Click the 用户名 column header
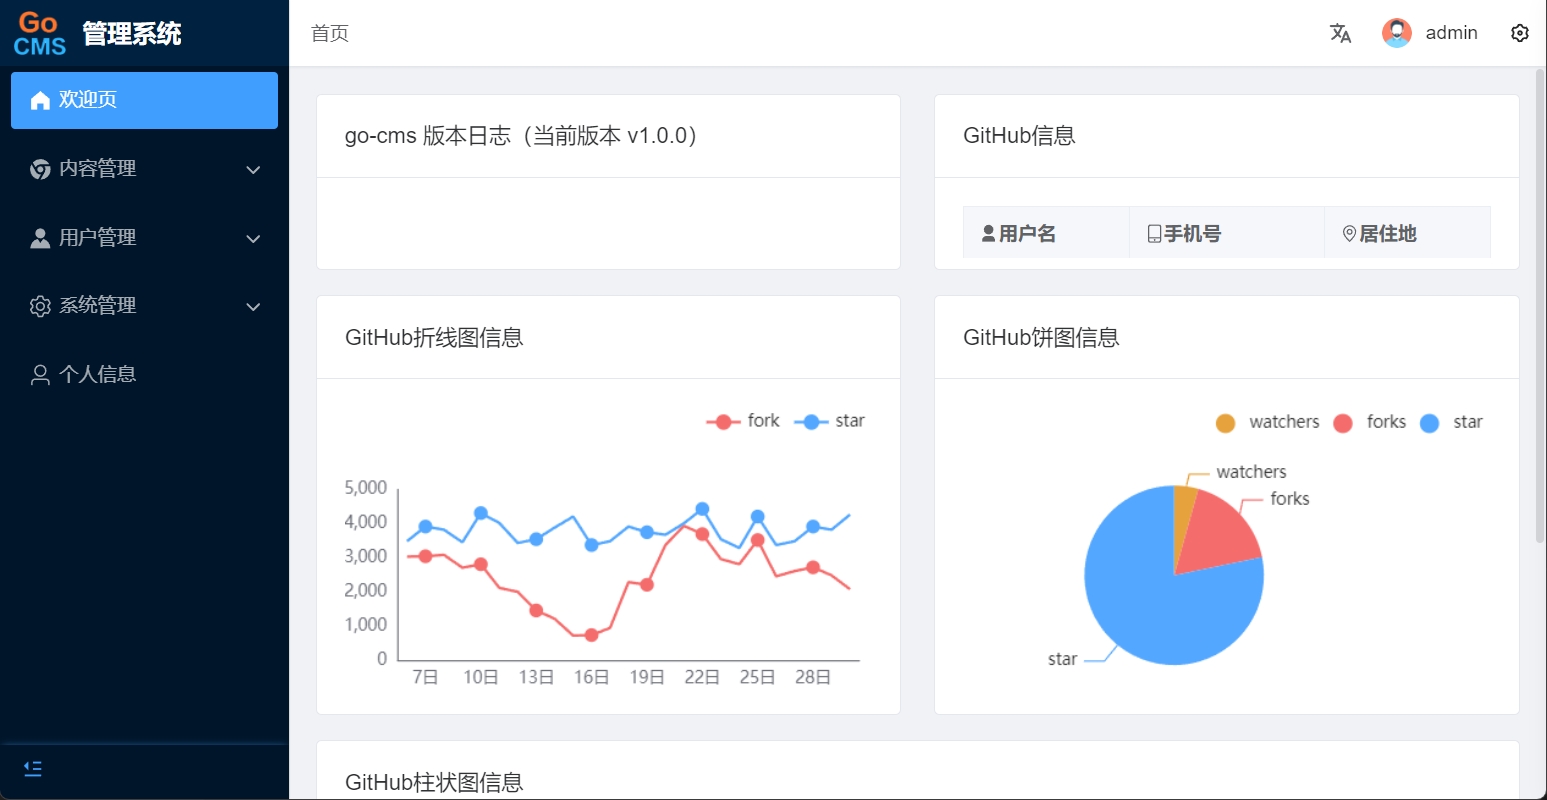The width and height of the screenshot is (1547, 800). [x=1046, y=233]
